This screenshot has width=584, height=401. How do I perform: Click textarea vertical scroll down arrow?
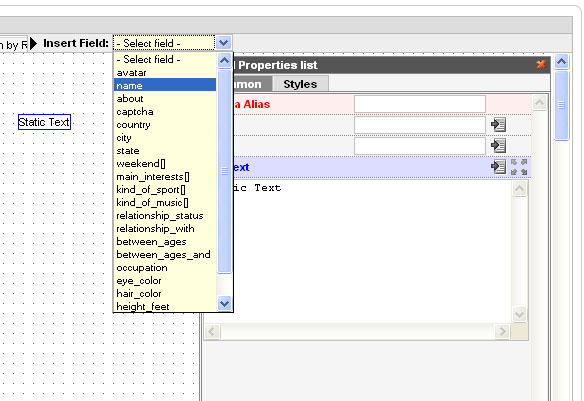(520, 315)
